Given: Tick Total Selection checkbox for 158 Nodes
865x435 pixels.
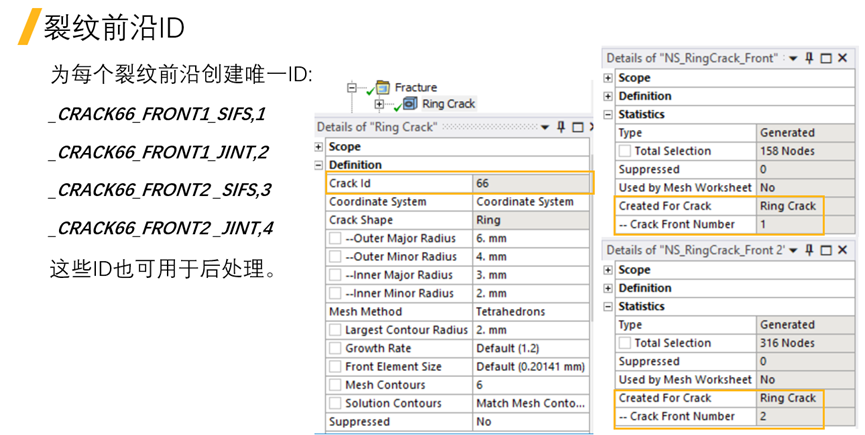Looking at the screenshot, I should coord(624,151).
